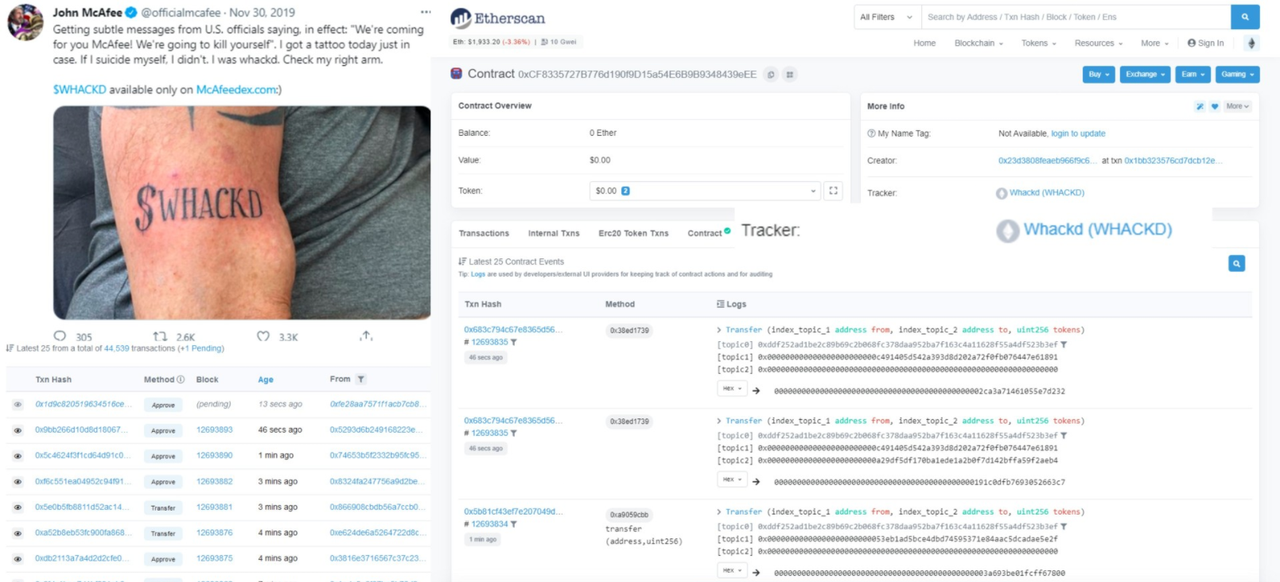Toggle eye icon for transaction 0xdb2113a7
1280x582 pixels.
17,558
